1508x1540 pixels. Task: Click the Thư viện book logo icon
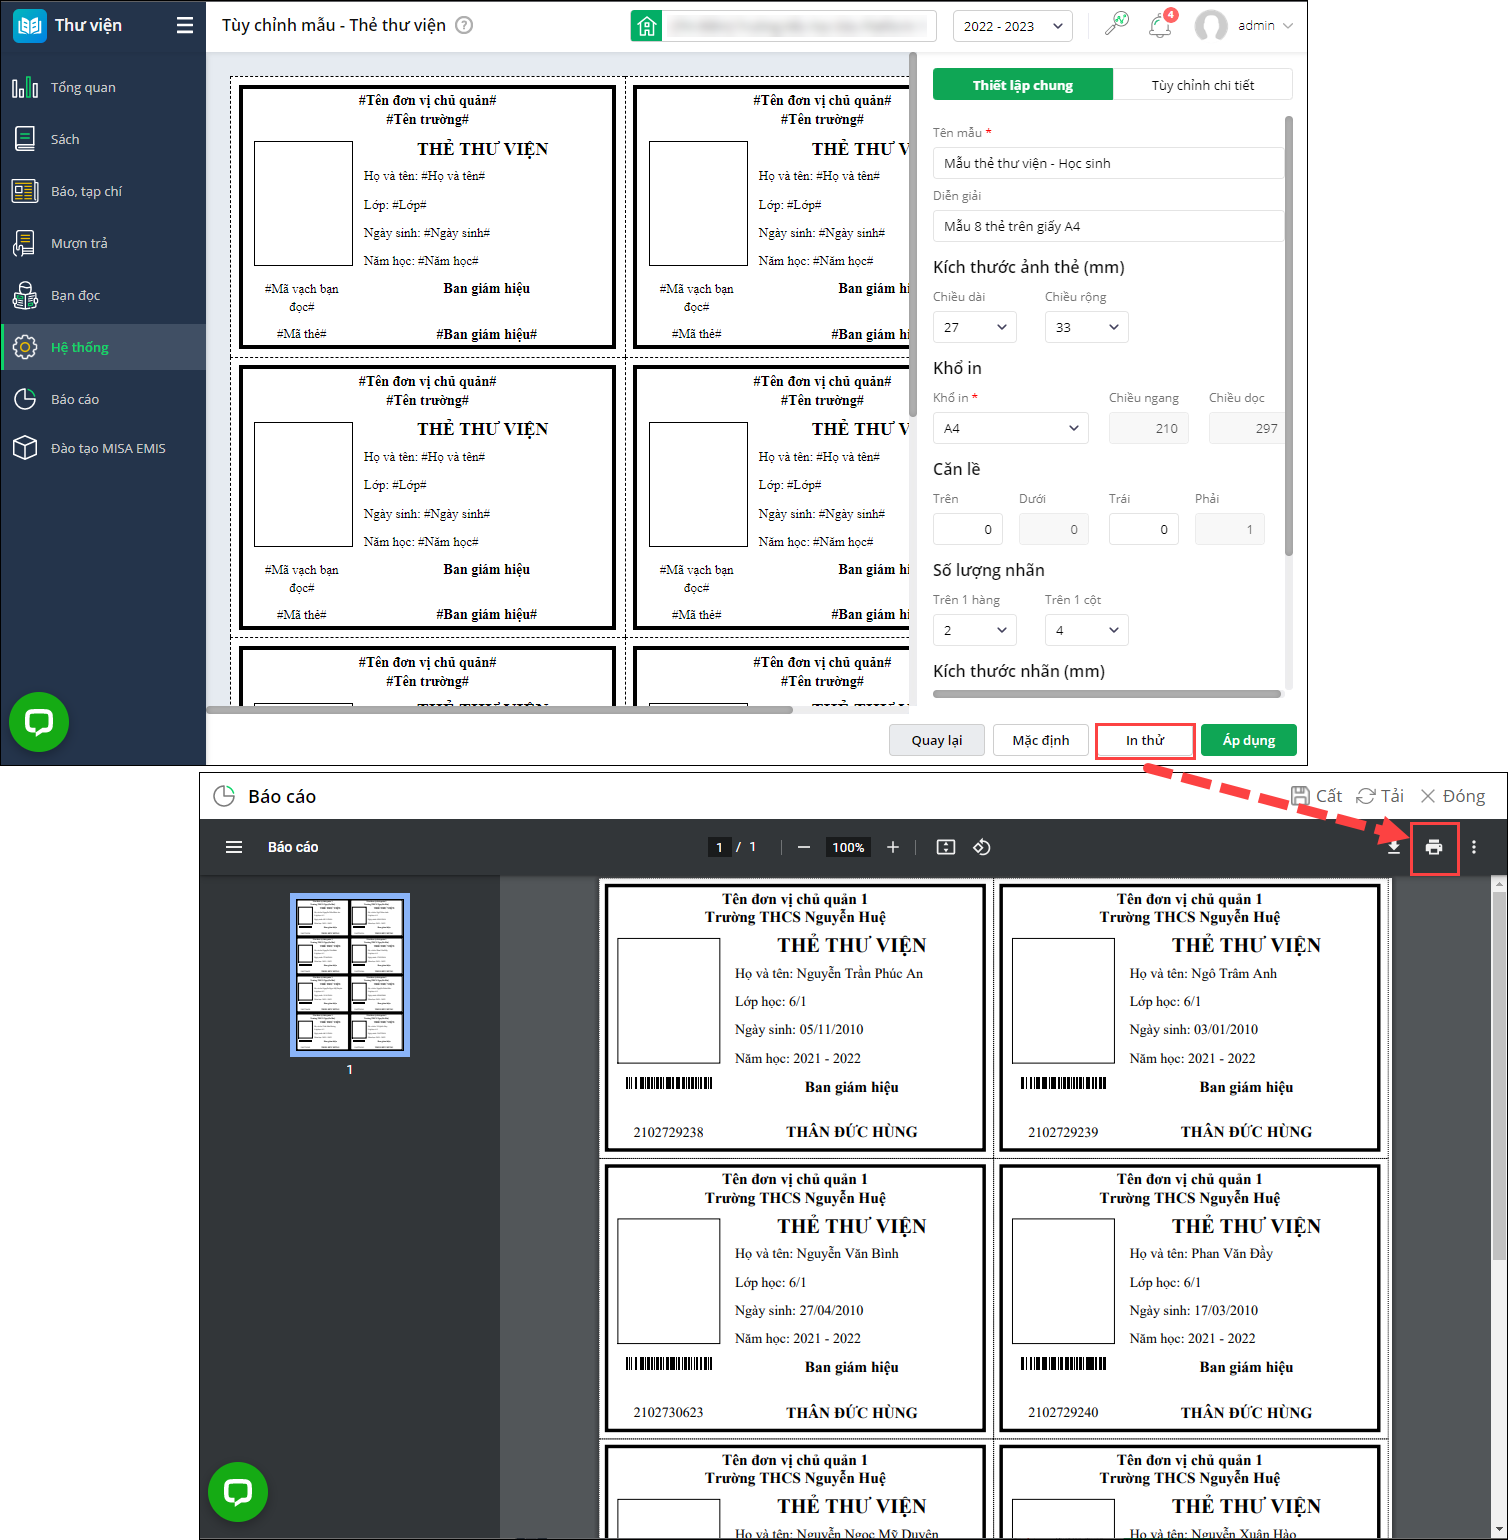pyautogui.click(x=30, y=26)
